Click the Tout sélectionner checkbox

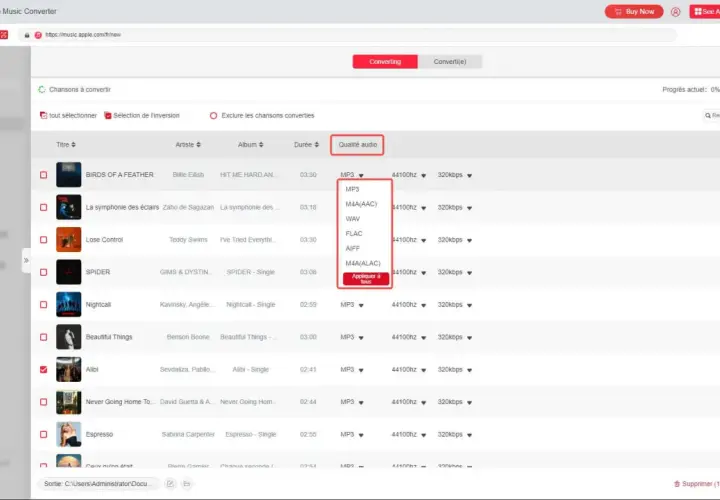pyautogui.click(x=44, y=116)
